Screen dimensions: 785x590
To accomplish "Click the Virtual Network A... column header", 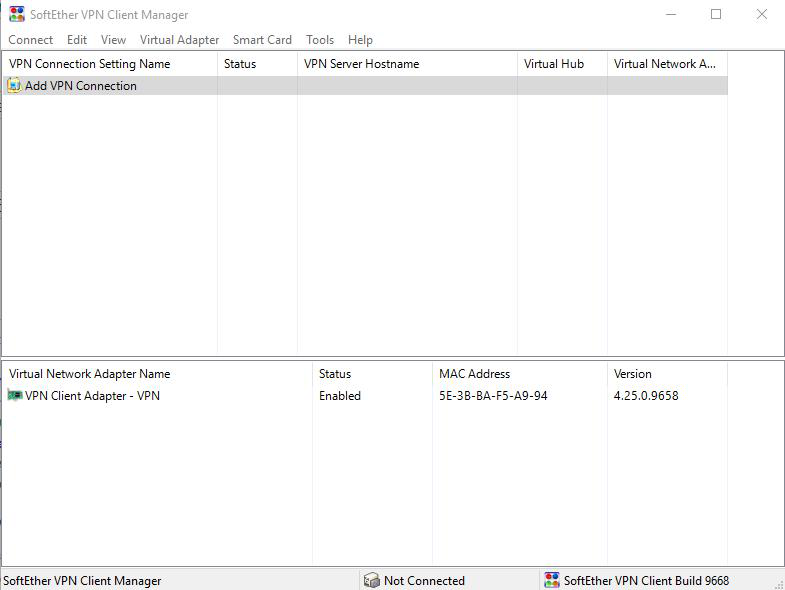I will (667, 64).
